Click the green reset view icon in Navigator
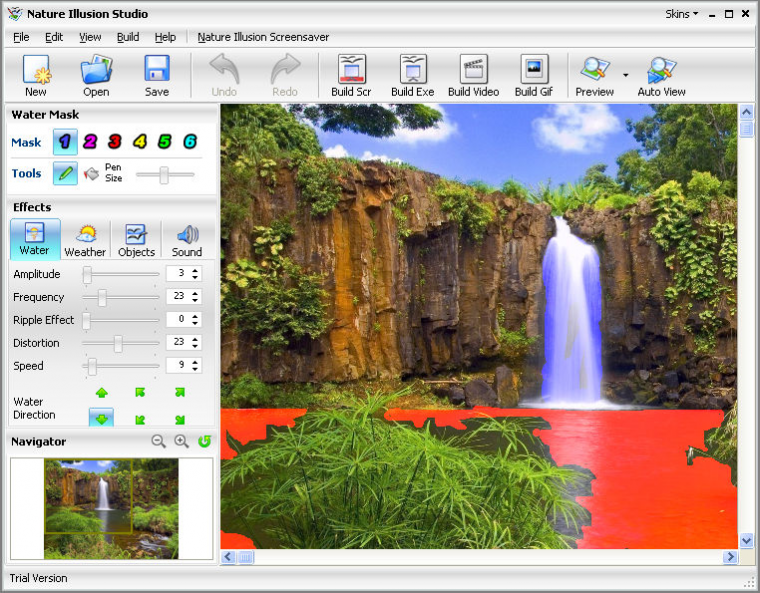 tap(204, 441)
